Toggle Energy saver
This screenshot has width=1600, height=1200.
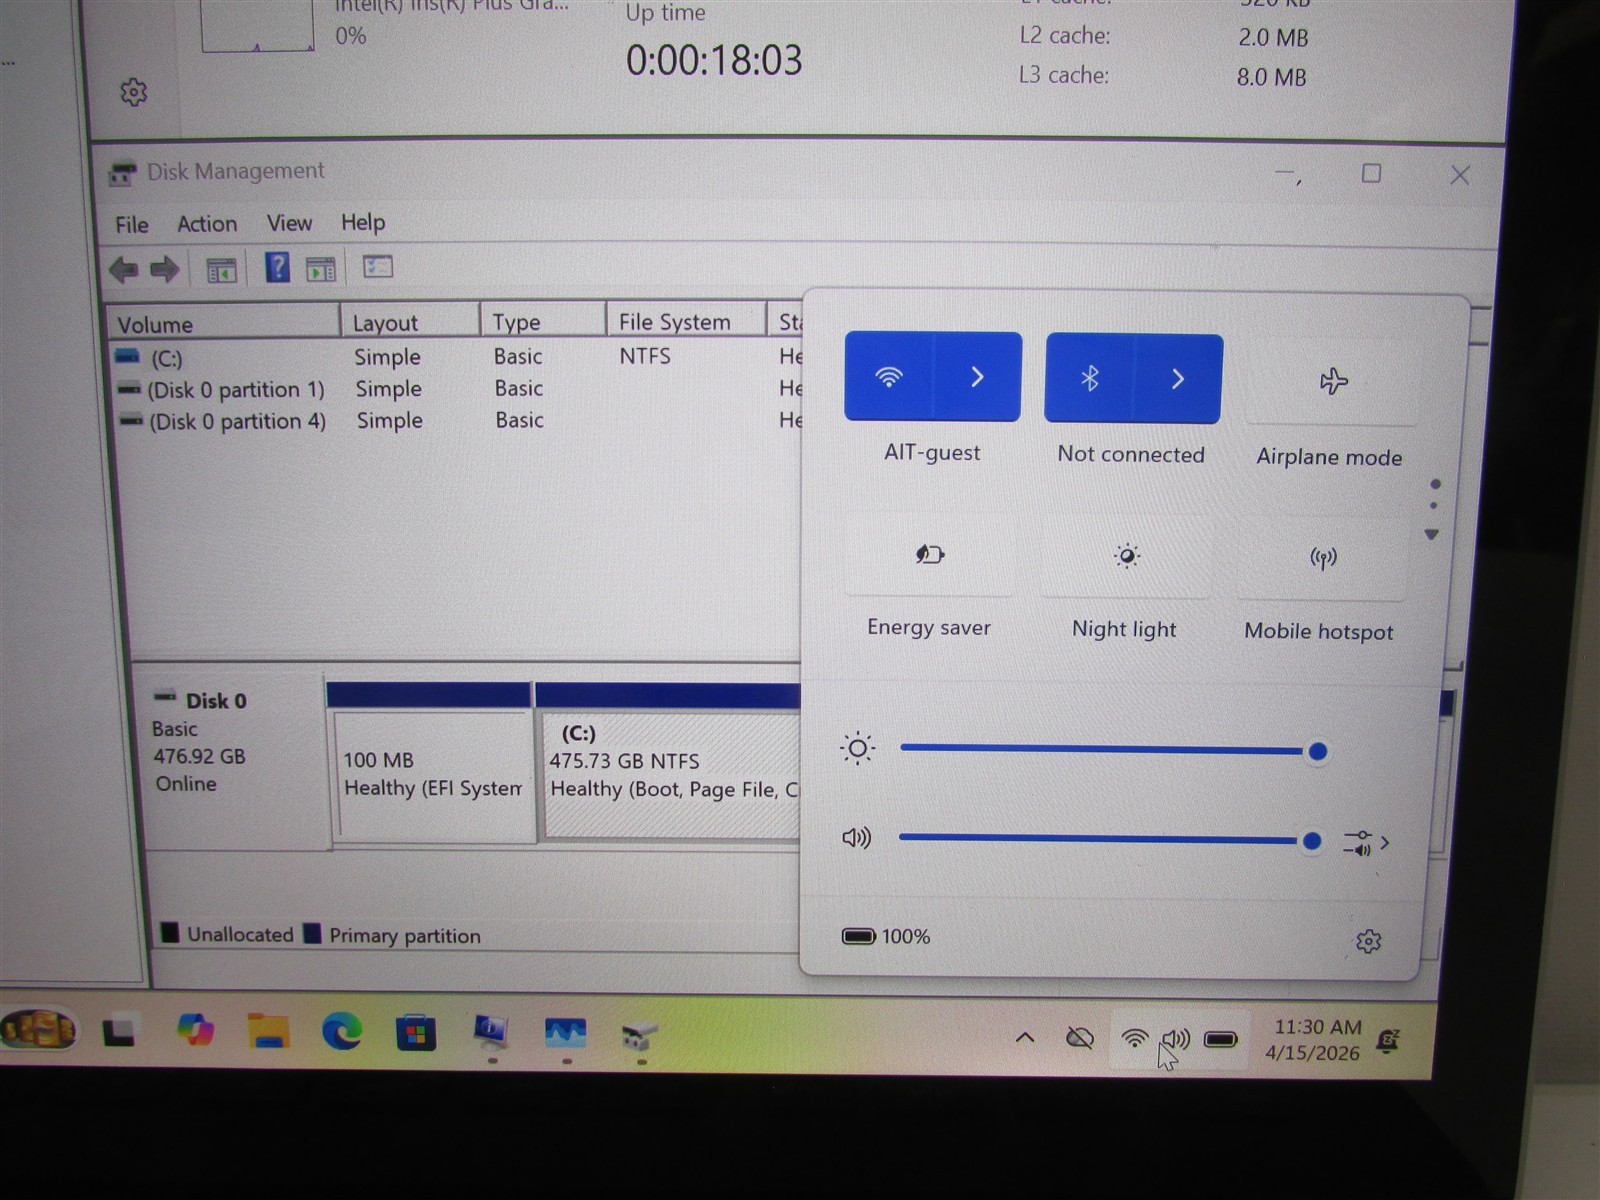coord(930,554)
